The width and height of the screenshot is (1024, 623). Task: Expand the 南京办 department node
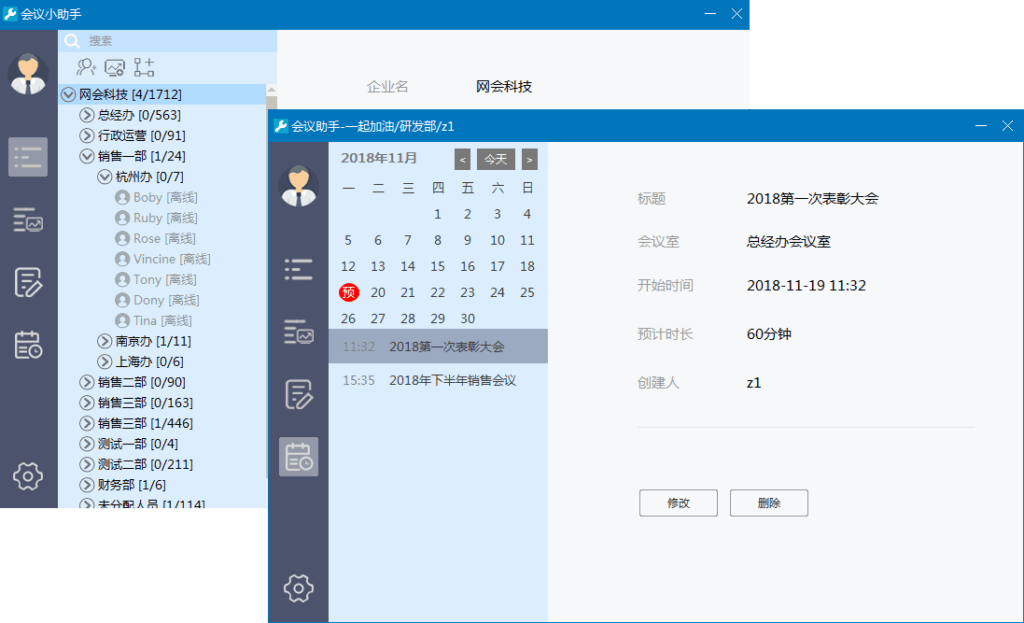click(x=104, y=341)
